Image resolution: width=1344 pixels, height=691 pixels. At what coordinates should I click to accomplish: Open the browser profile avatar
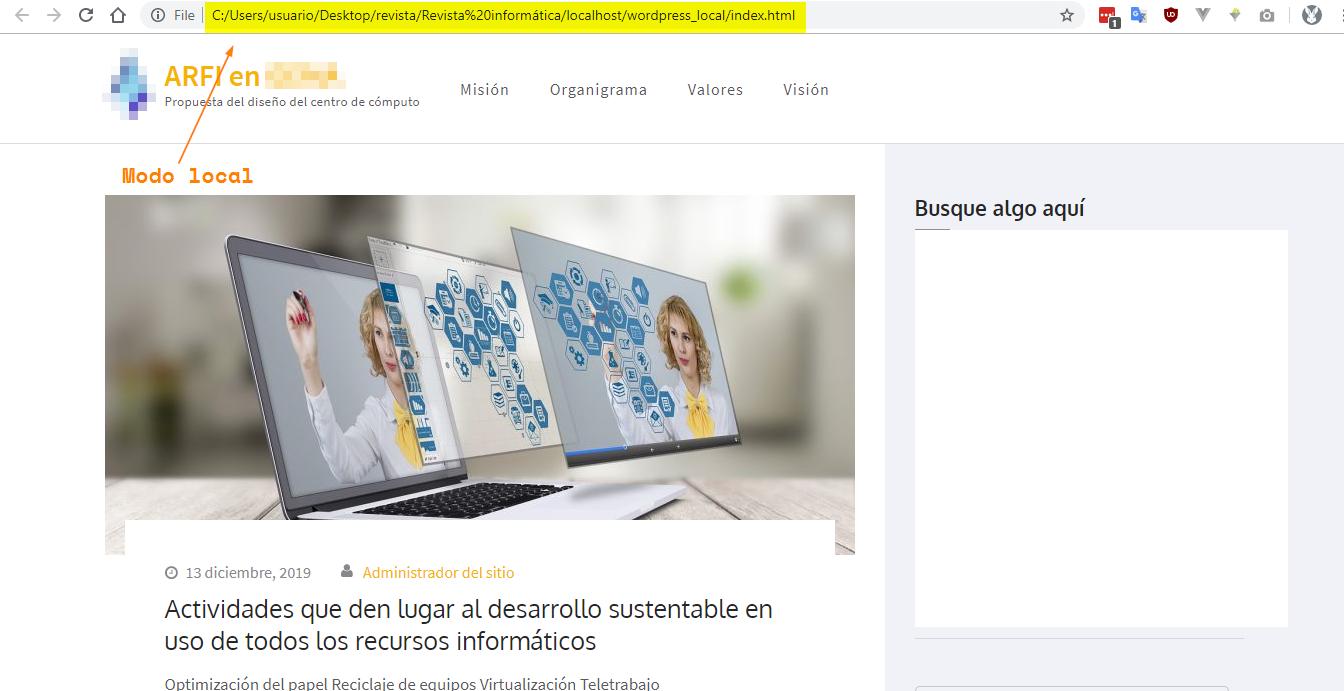(1312, 15)
